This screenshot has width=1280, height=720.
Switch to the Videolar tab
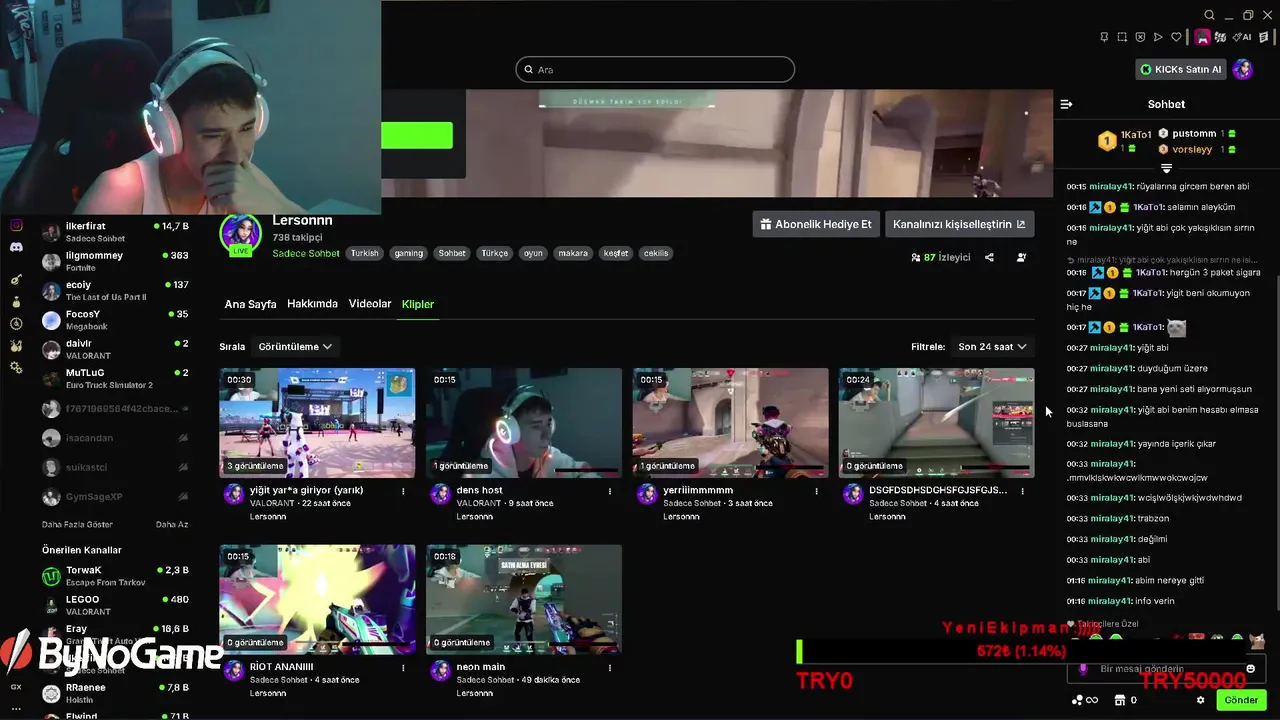(370, 304)
